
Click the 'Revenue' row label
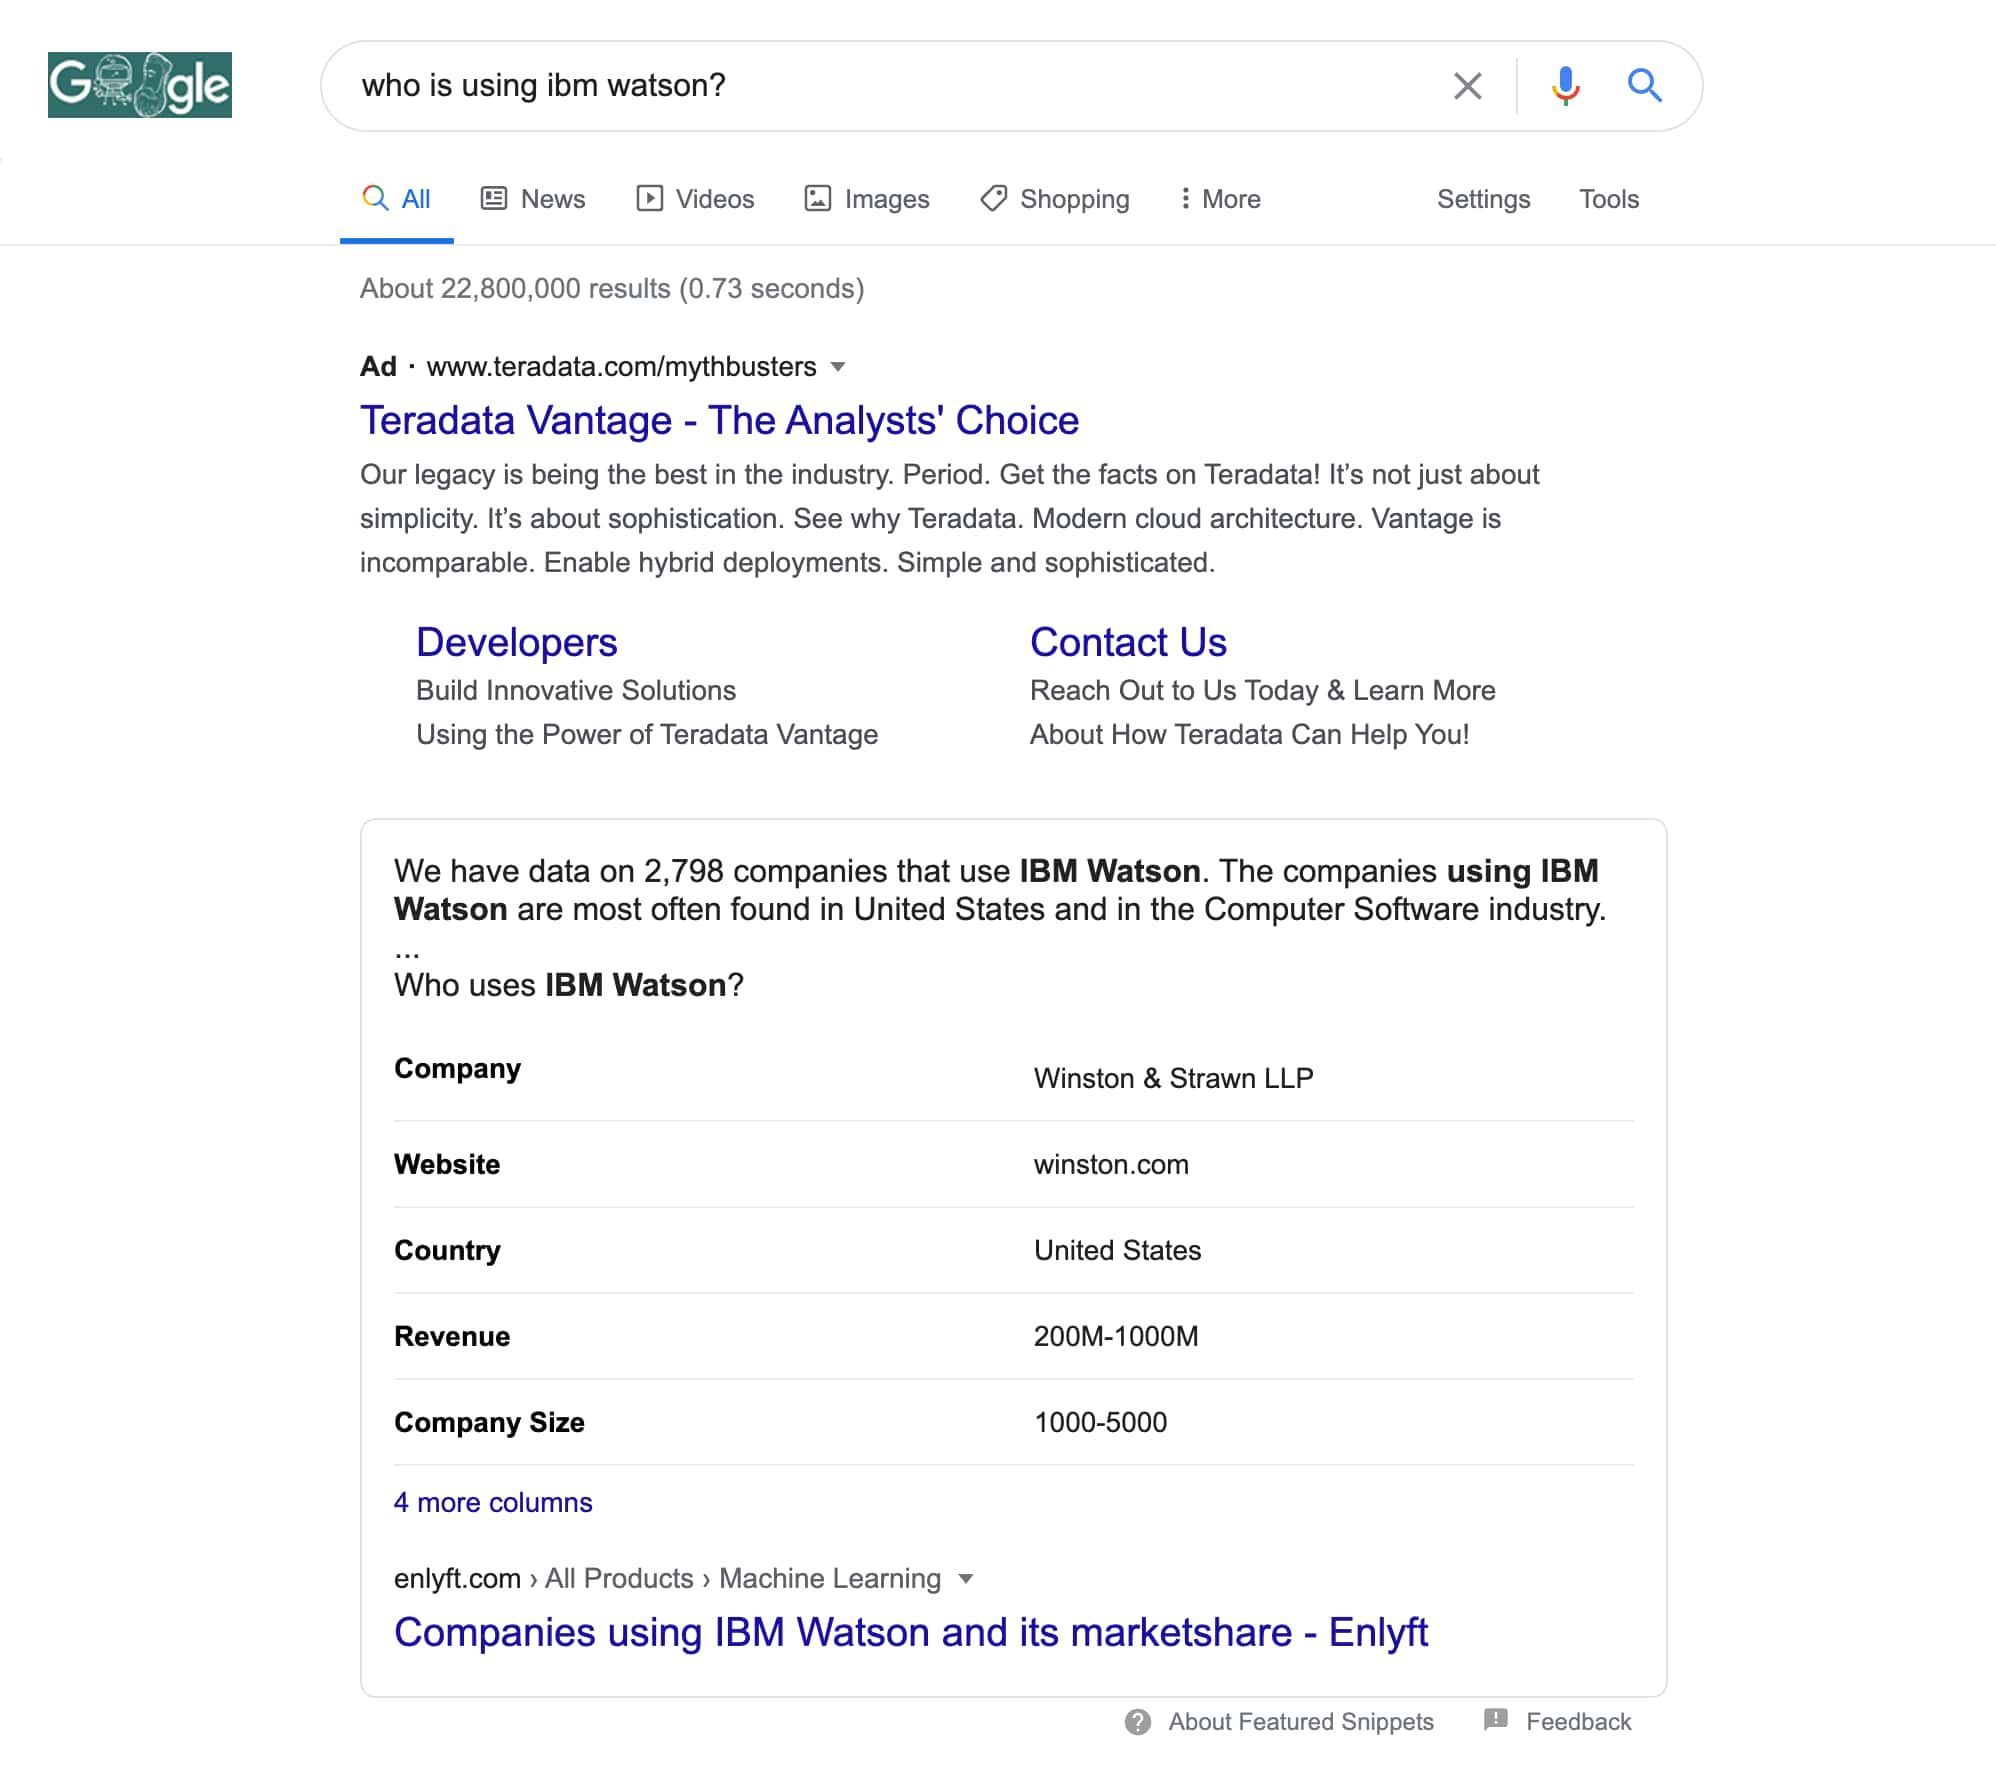(x=452, y=1336)
